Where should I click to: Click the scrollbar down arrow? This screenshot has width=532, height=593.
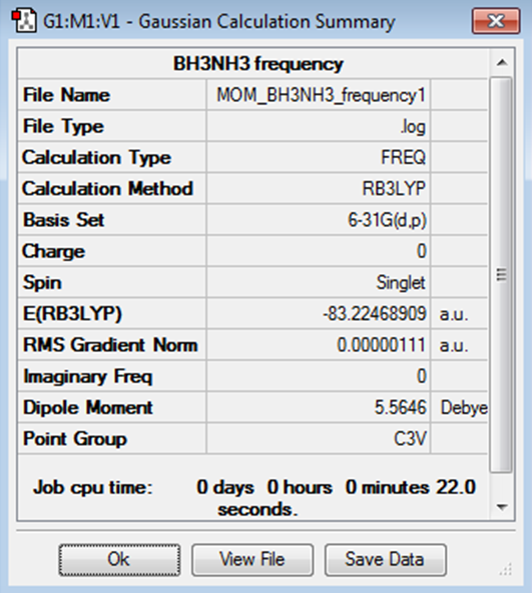(x=502, y=506)
